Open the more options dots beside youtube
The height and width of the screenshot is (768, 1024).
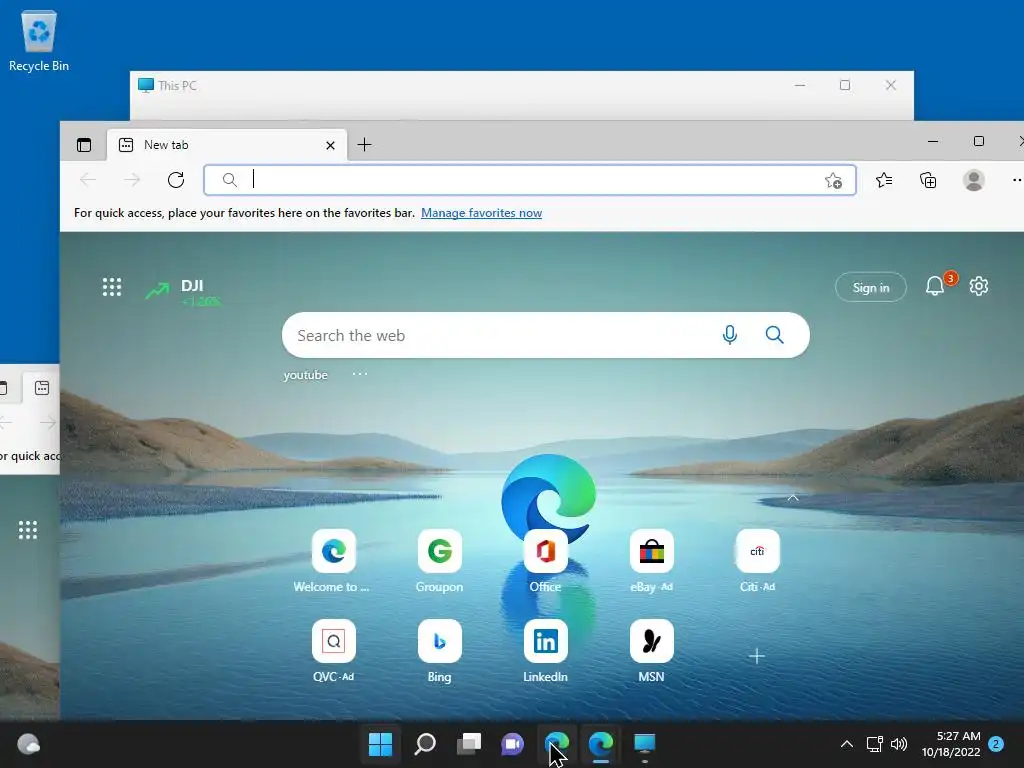pos(360,374)
